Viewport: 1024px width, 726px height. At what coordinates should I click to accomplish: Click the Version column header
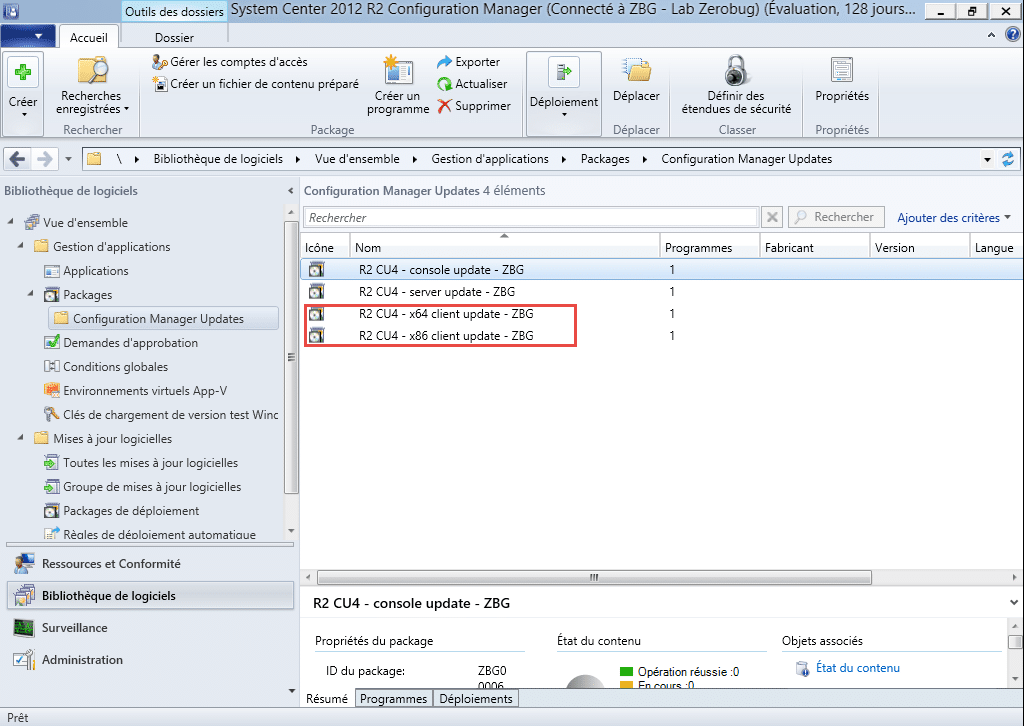pos(920,247)
